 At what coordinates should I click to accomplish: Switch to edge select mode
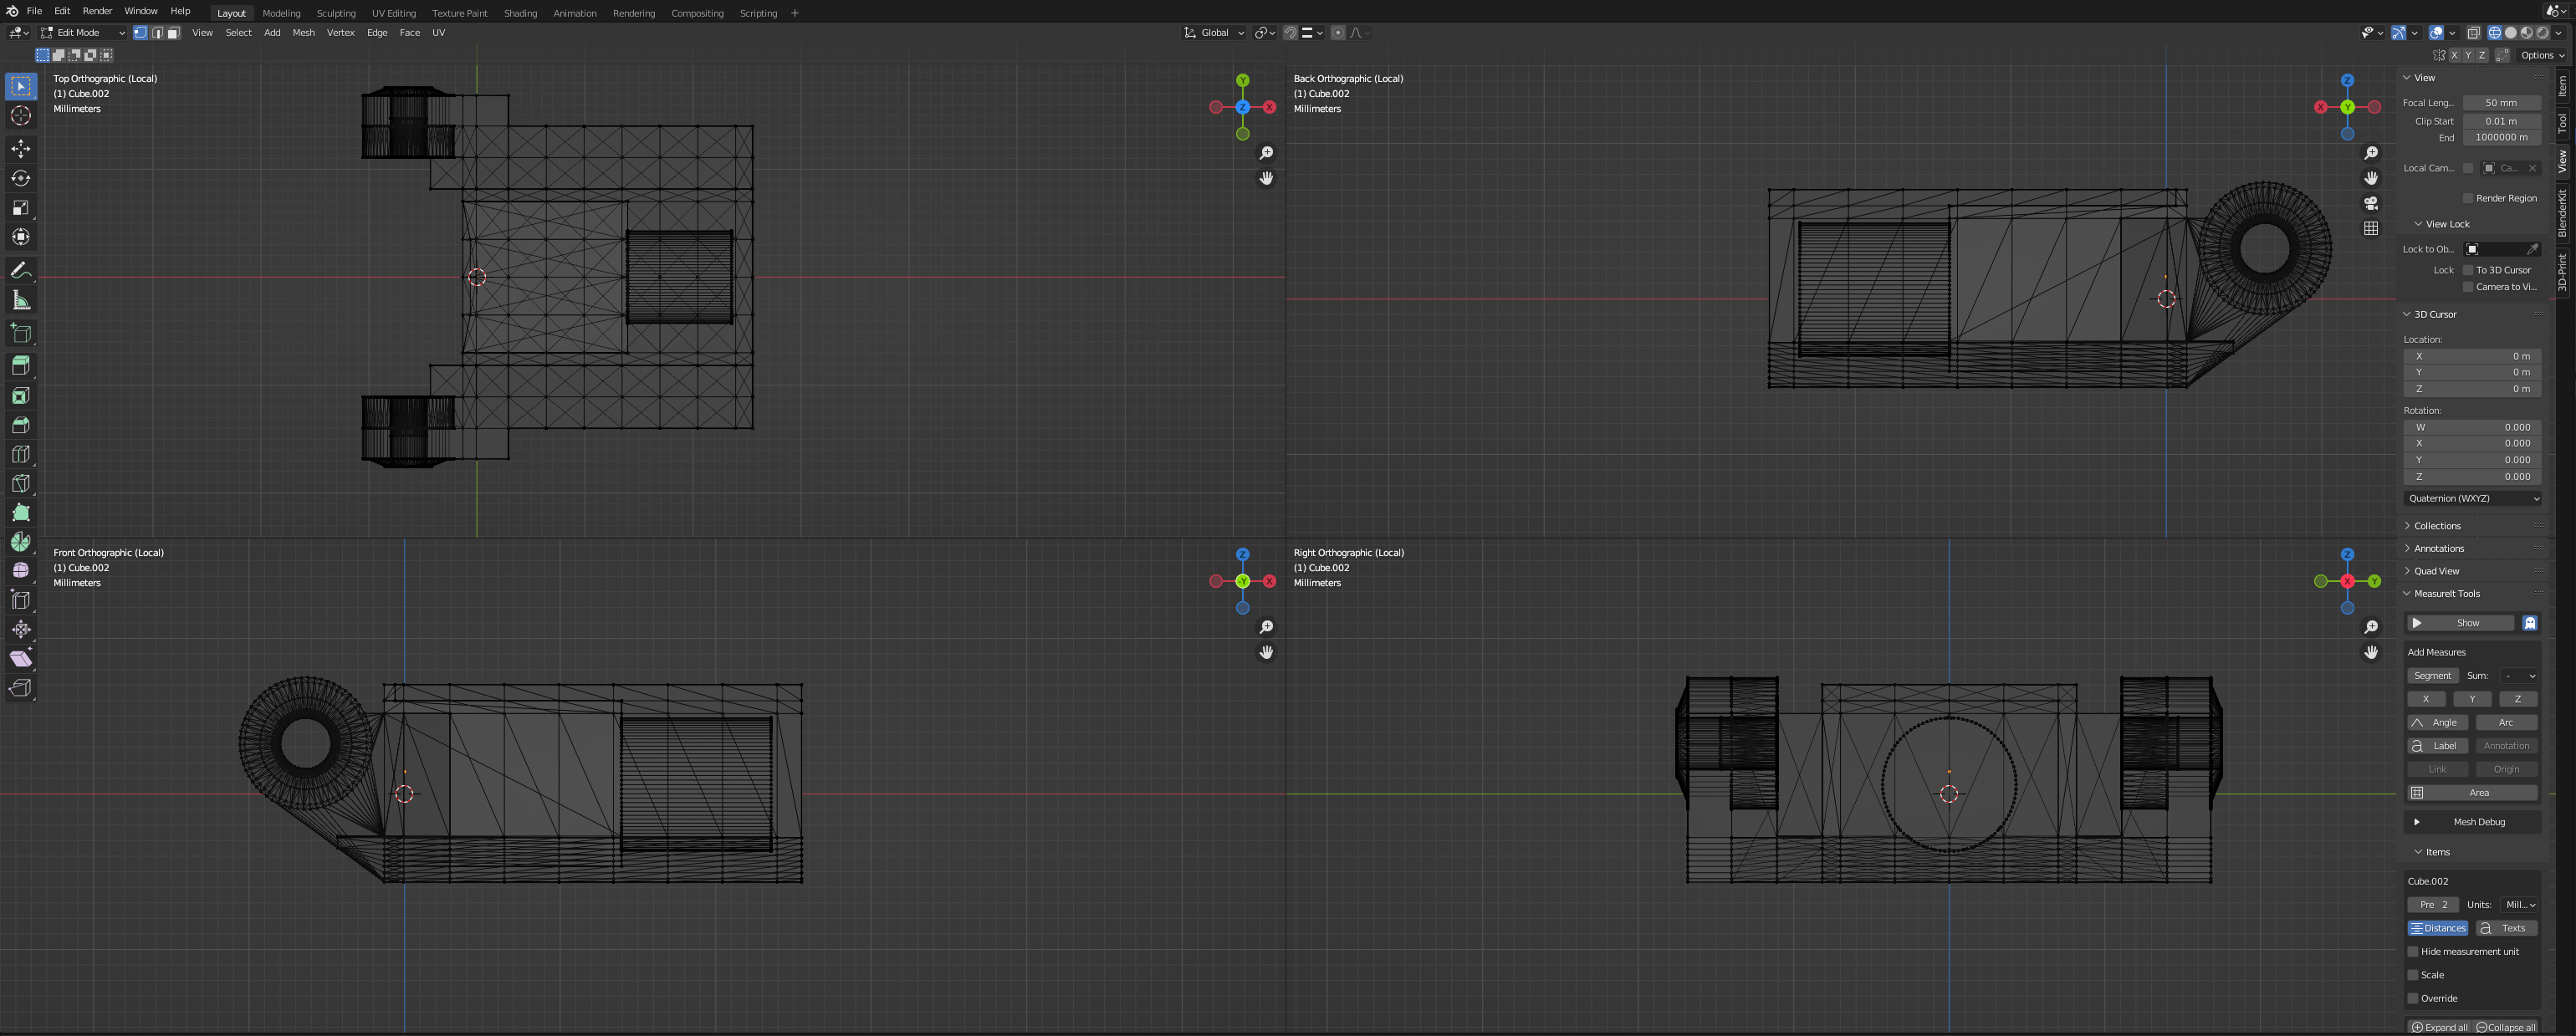pos(157,33)
